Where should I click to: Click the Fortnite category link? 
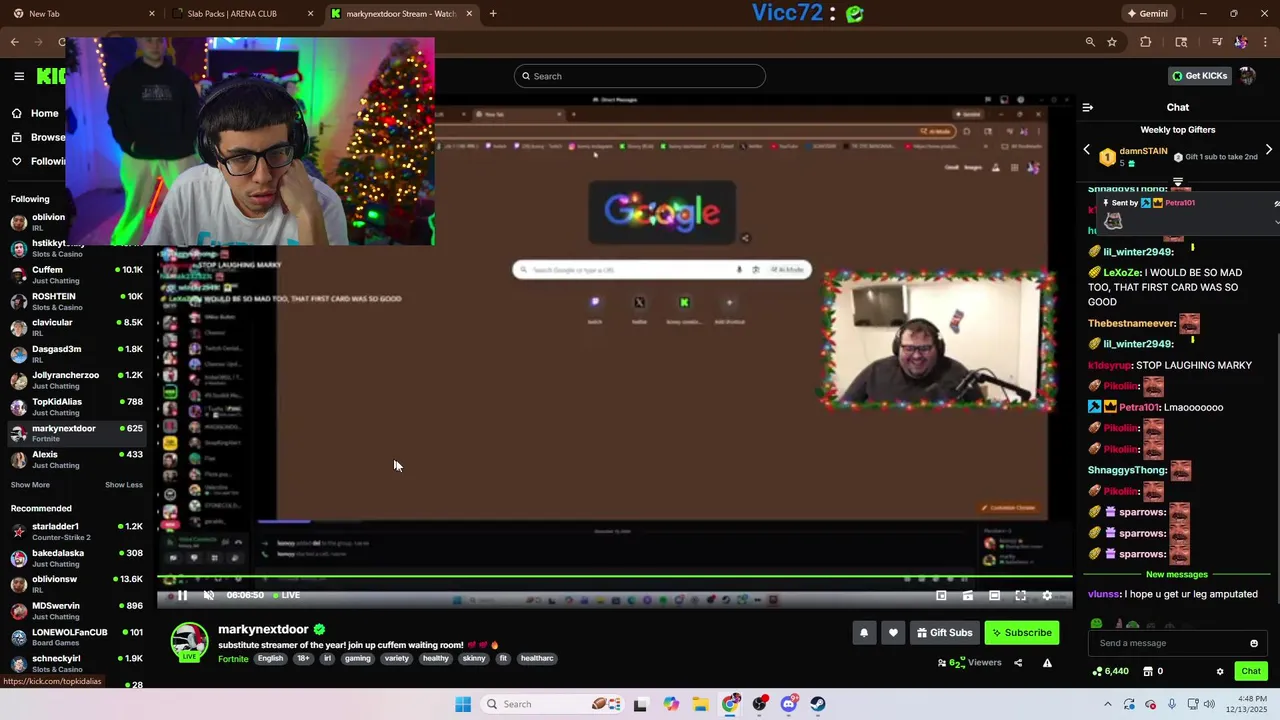click(x=233, y=659)
